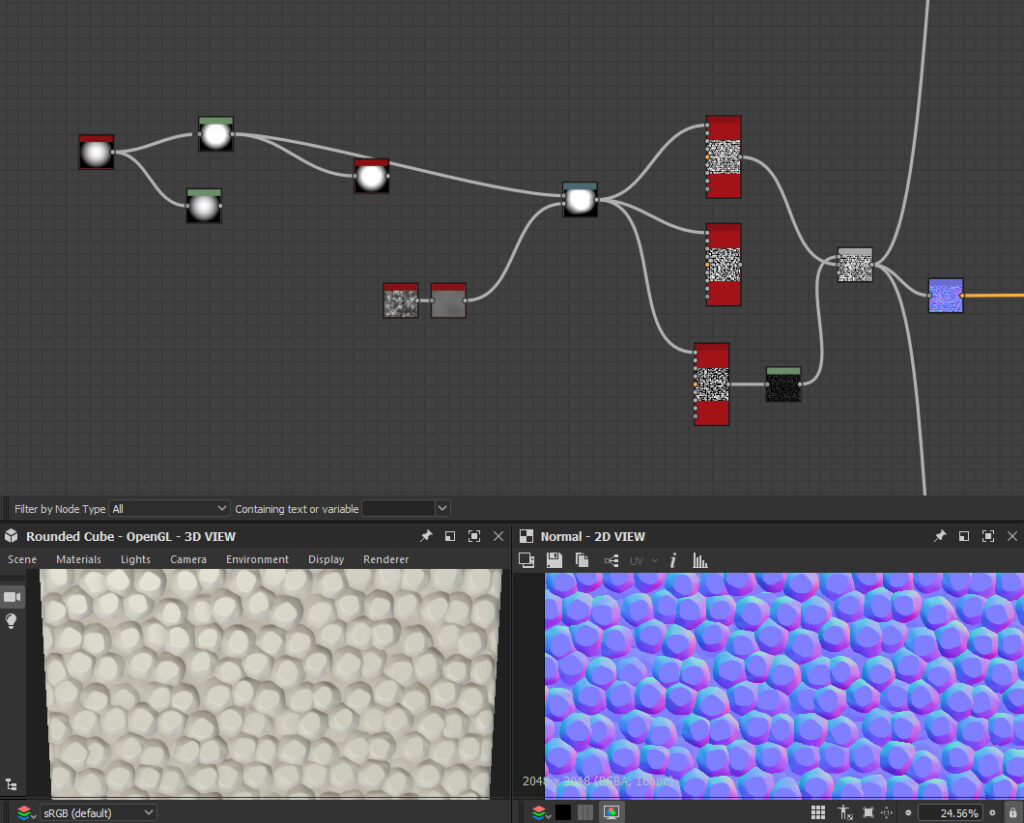The width and height of the screenshot is (1024, 823).
Task: Open the sRGB (default) color space dropdown
Action: point(98,813)
